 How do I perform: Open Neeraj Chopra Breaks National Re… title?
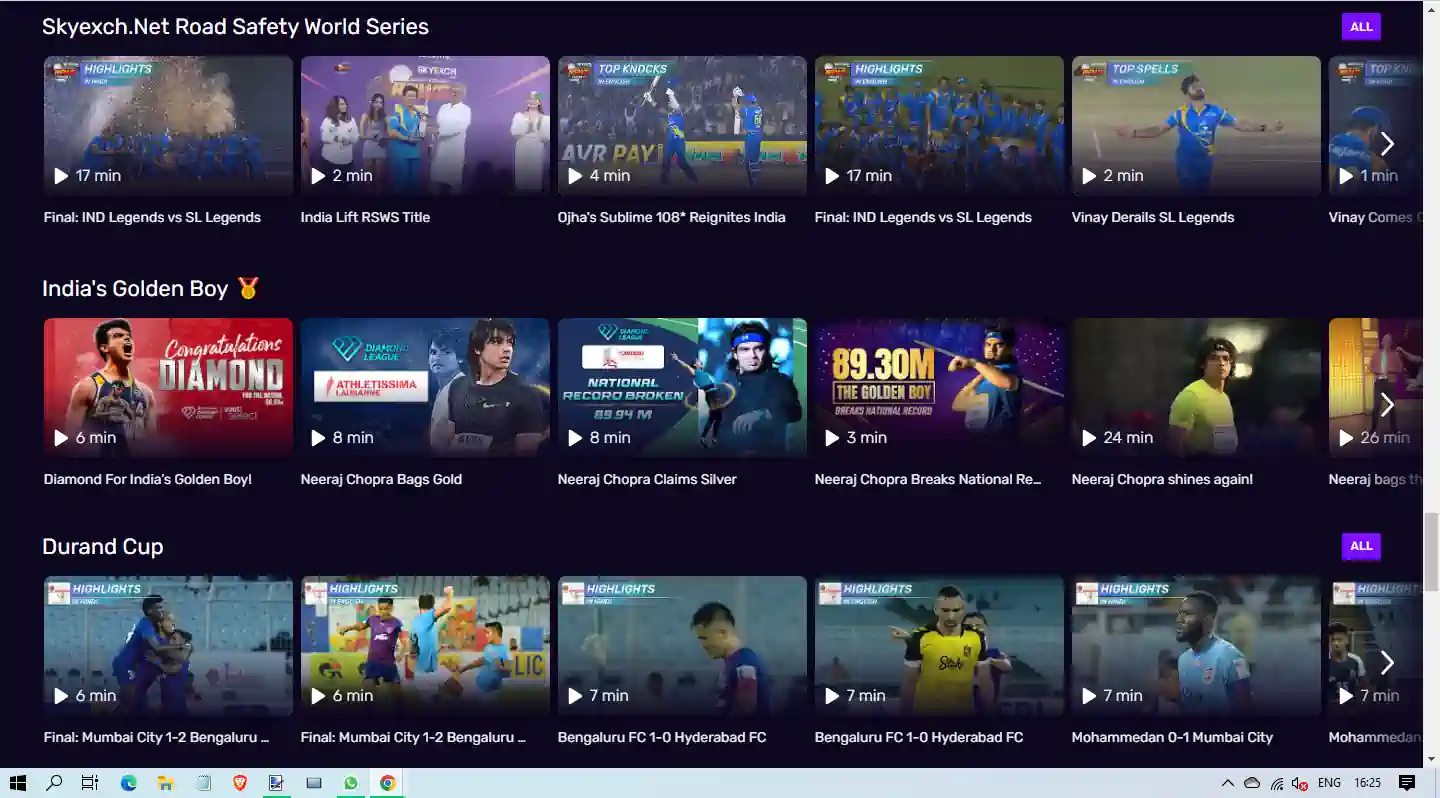point(928,479)
